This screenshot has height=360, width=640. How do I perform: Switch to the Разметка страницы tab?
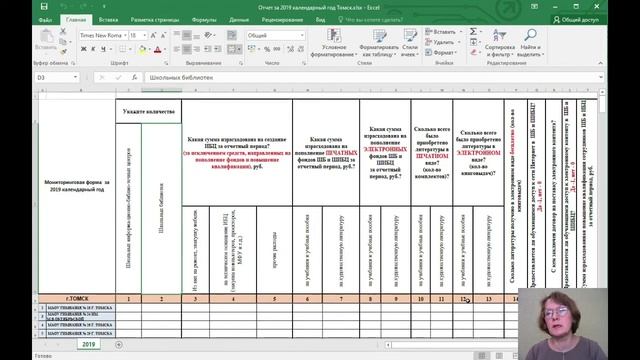click(x=155, y=20)
